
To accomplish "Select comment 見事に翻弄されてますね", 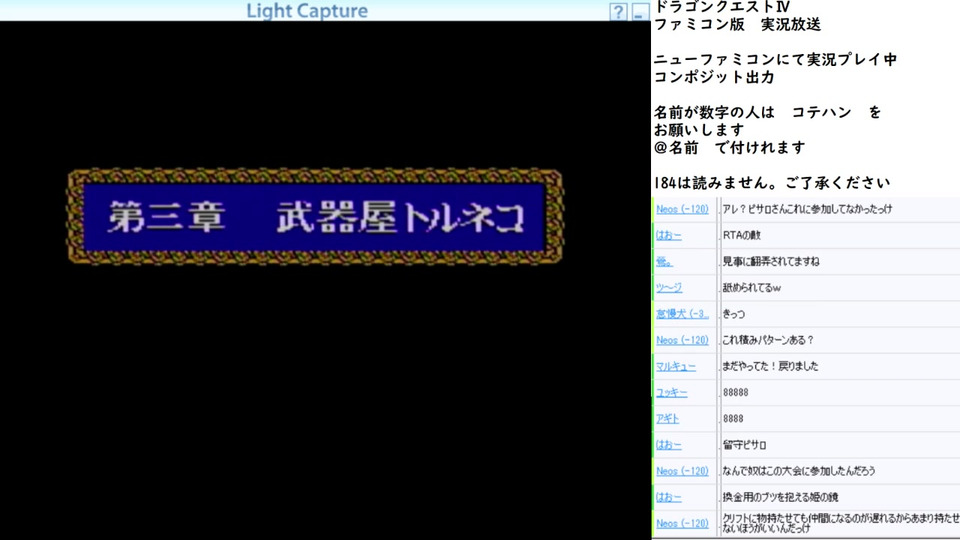I will pos(770,261).
